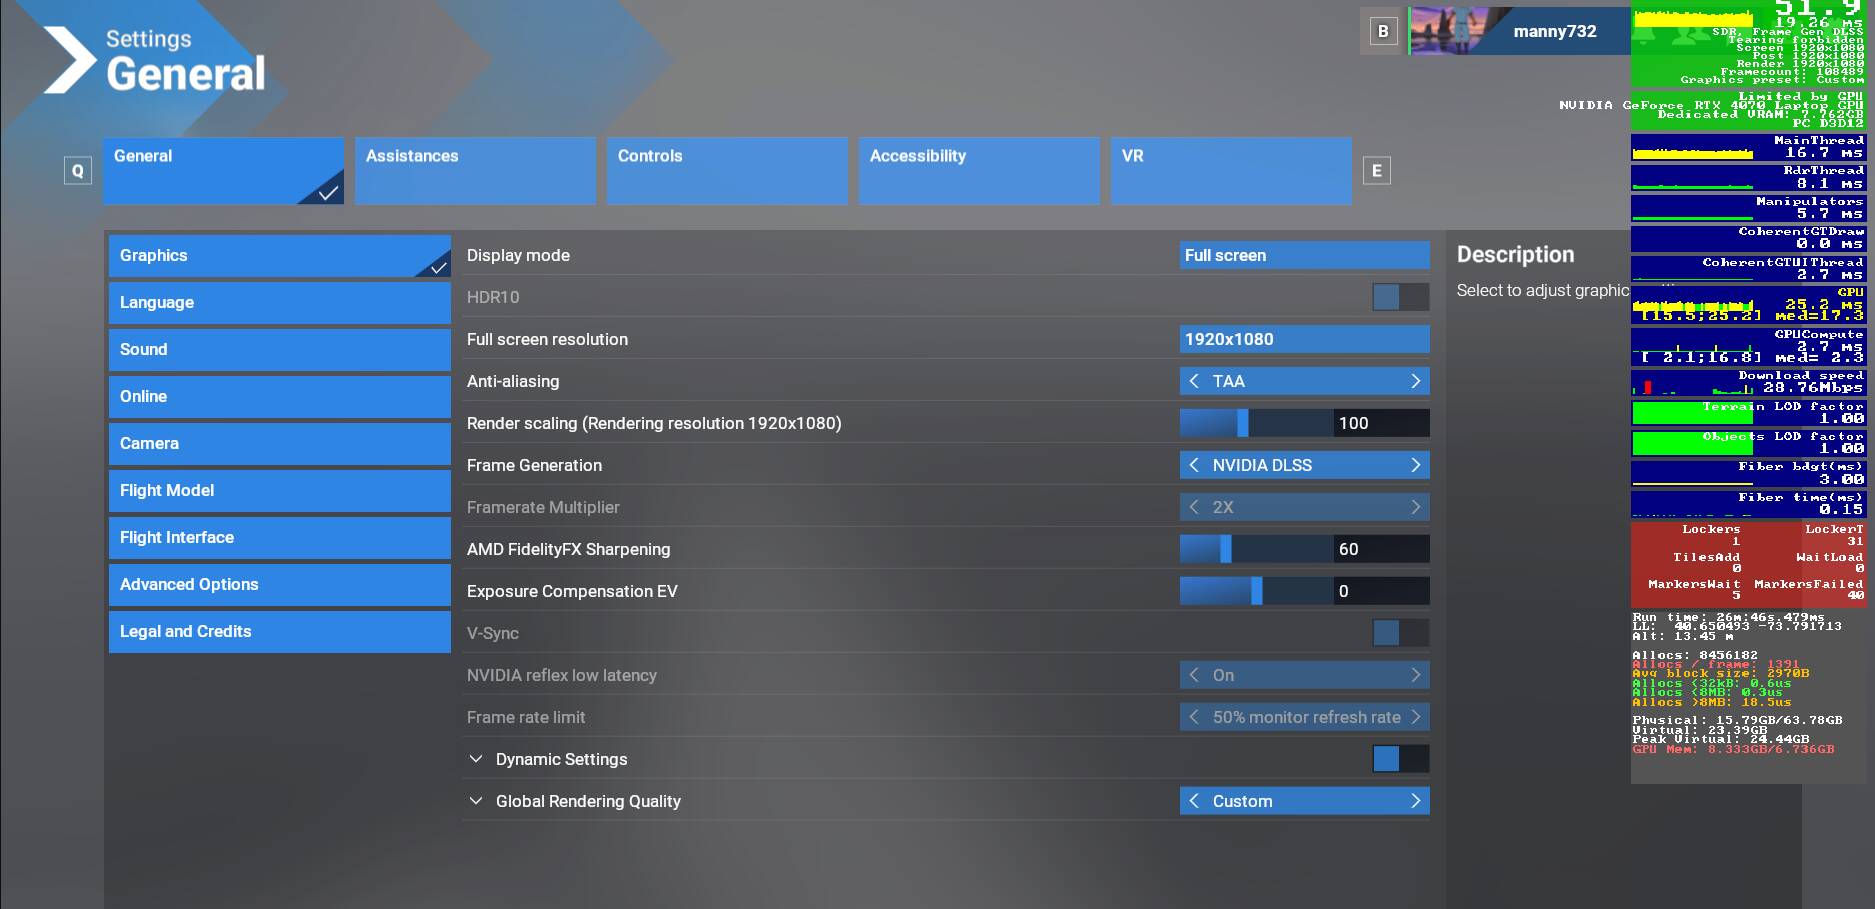Click left arrow of Framerate Multiplier 2X
The width and height of the screenshot is (1875, 909).
coord(1194,507)
